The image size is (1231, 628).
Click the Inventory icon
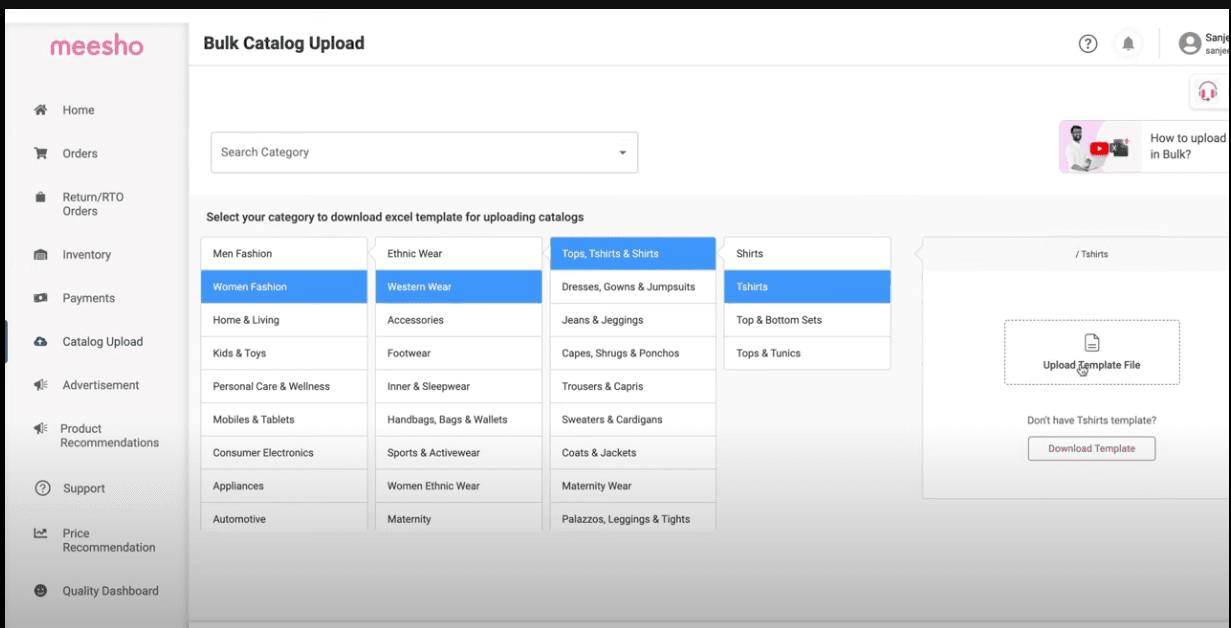38,254
